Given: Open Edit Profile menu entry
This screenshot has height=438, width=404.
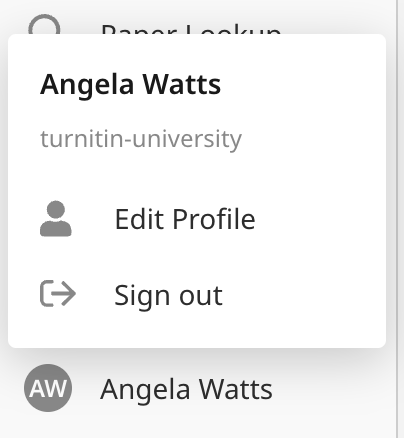Looking at the screenshot, I should [197, 219].
